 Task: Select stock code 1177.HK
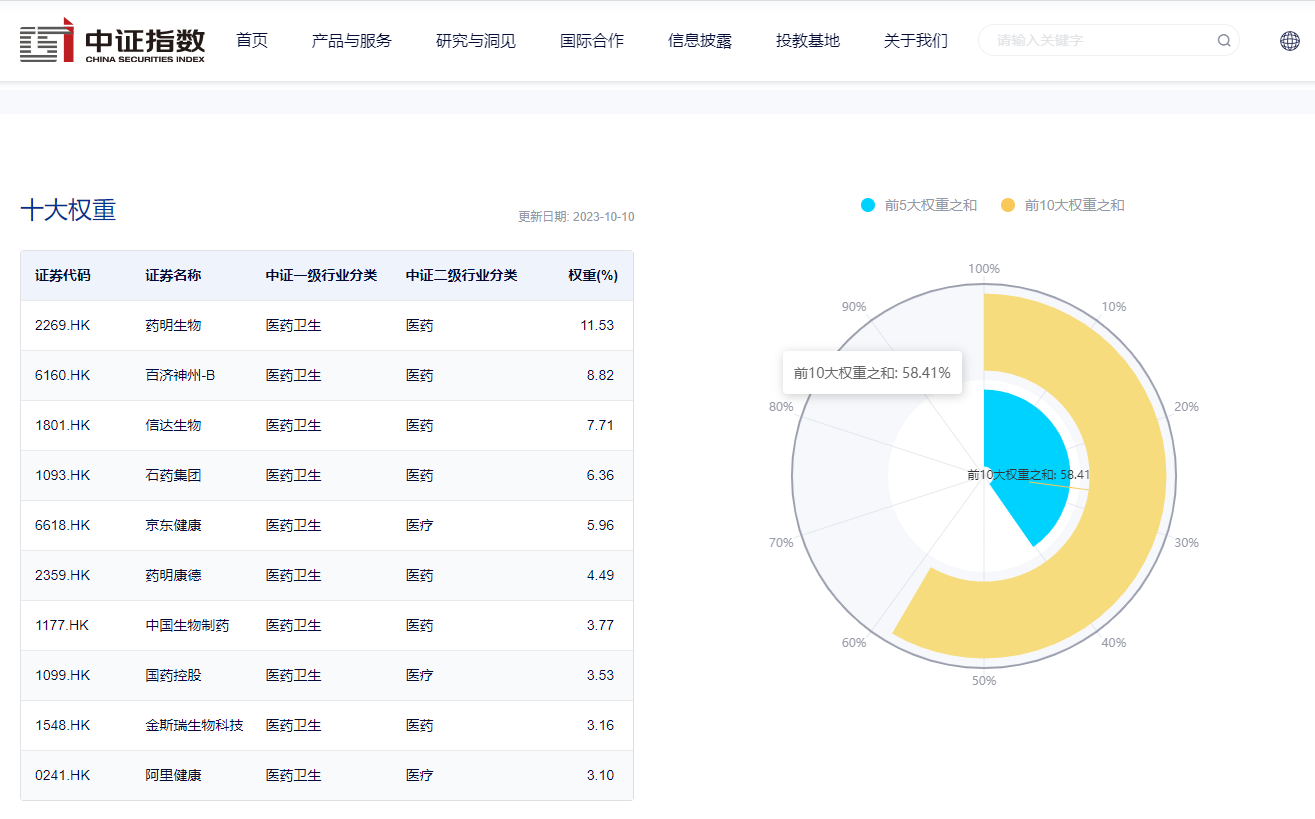coord(62,625)
